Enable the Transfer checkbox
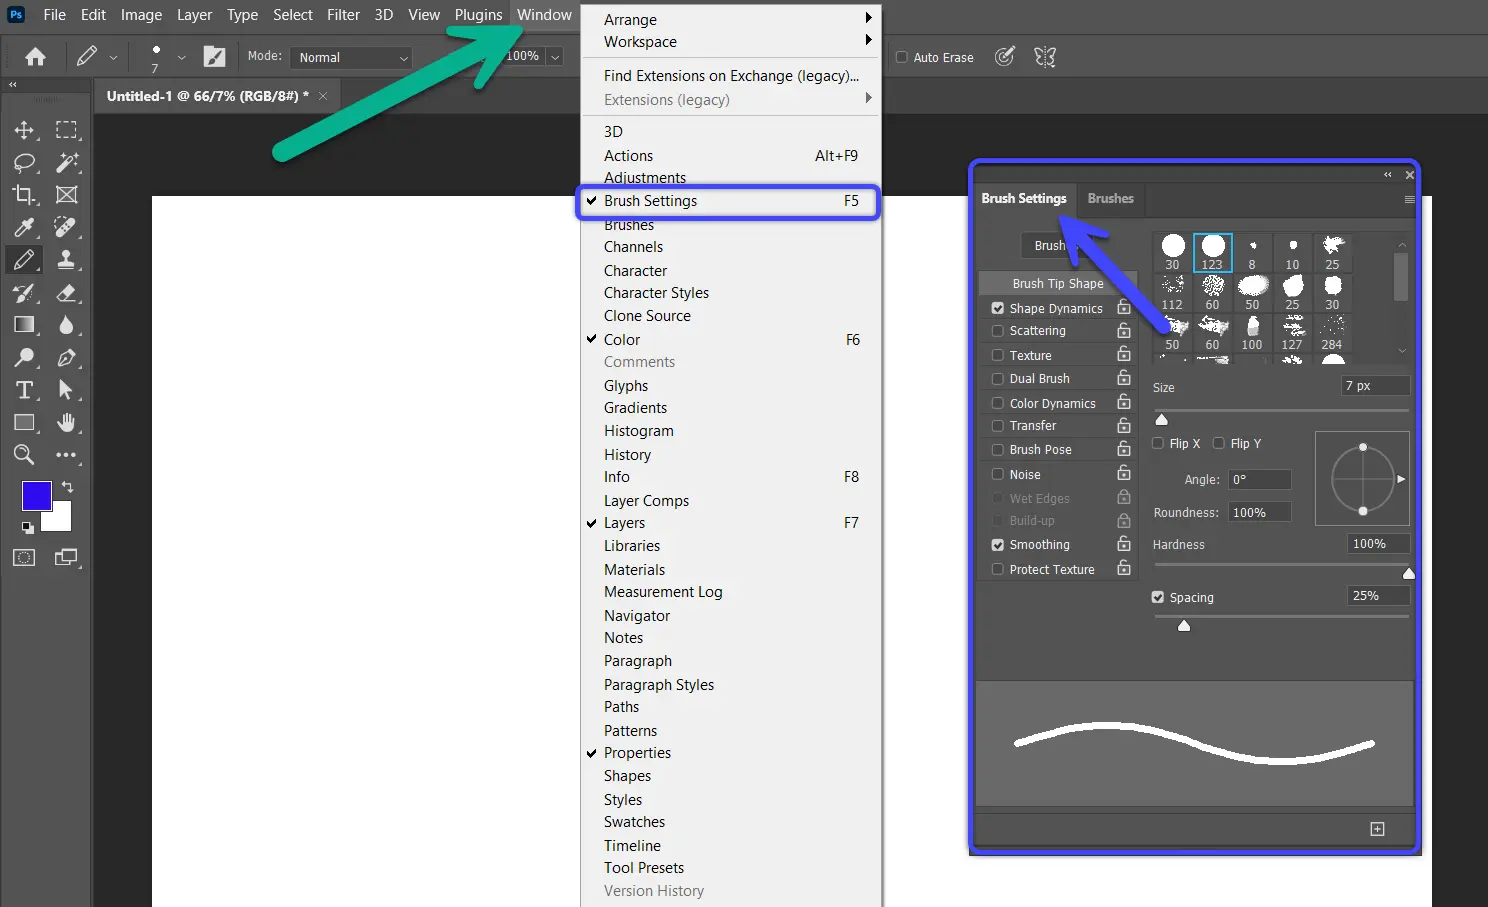Image resolution: width=1488 pixels, height=907 pixels. [x=998, y=426]
